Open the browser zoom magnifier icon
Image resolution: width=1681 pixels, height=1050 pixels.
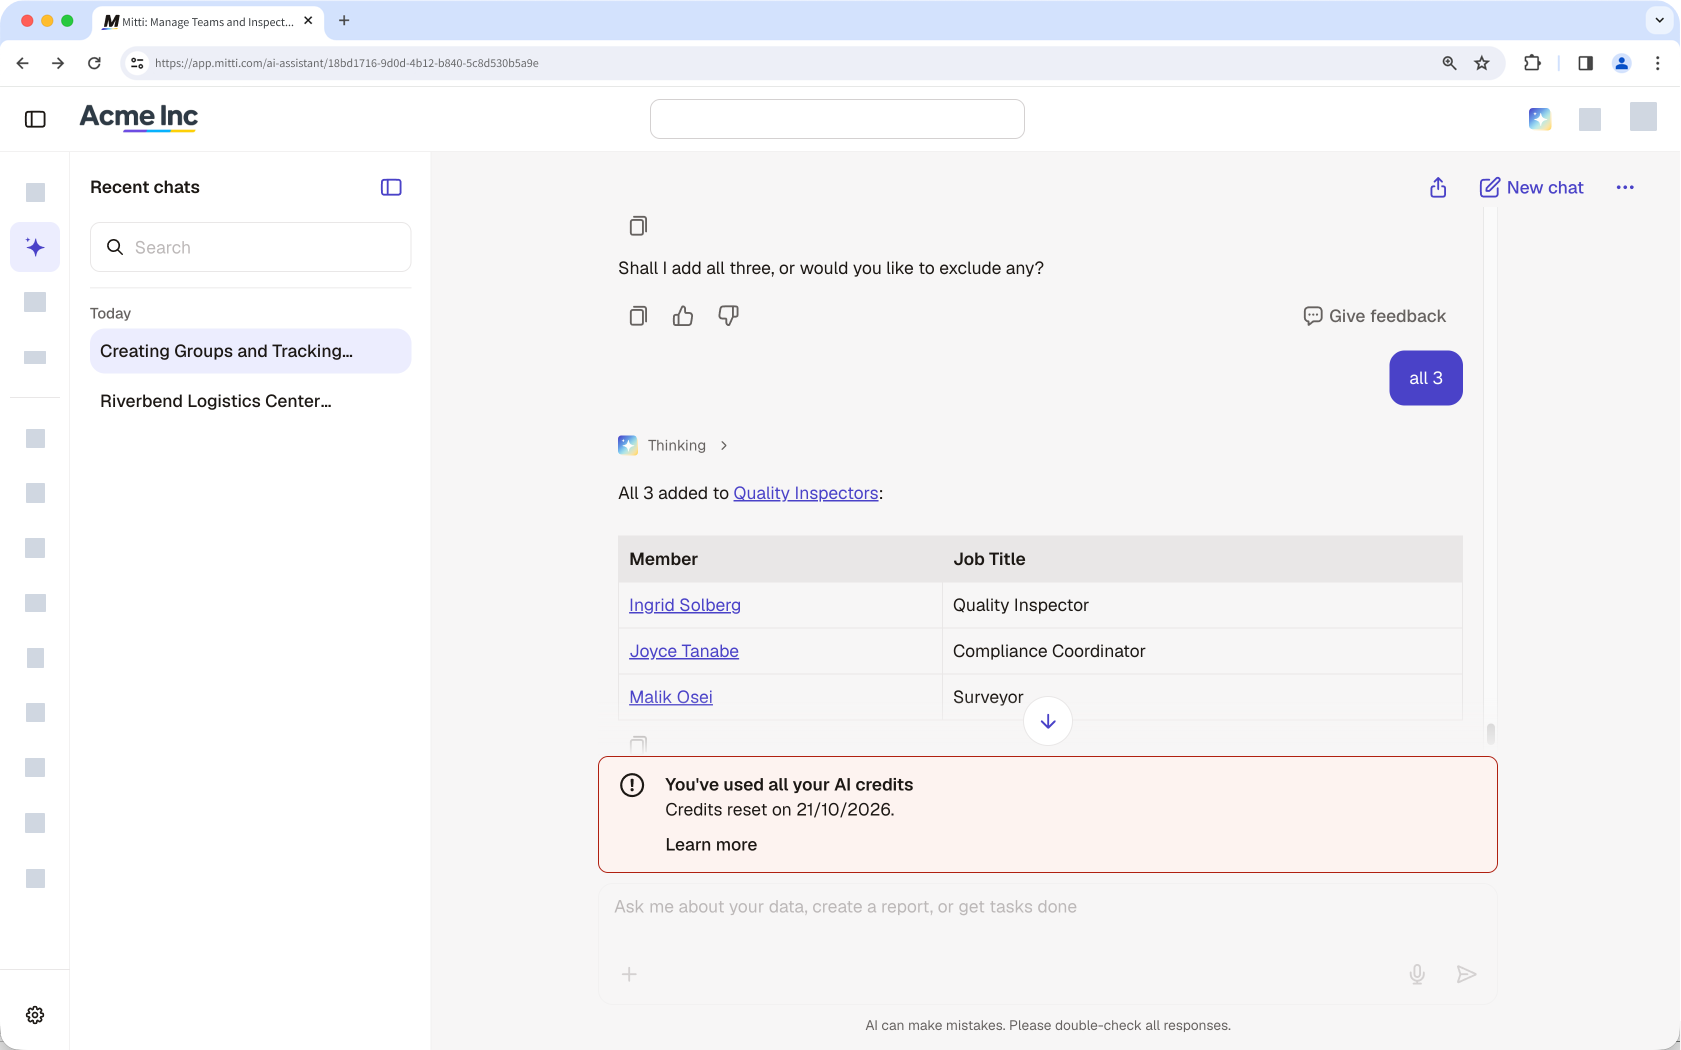1449,63
